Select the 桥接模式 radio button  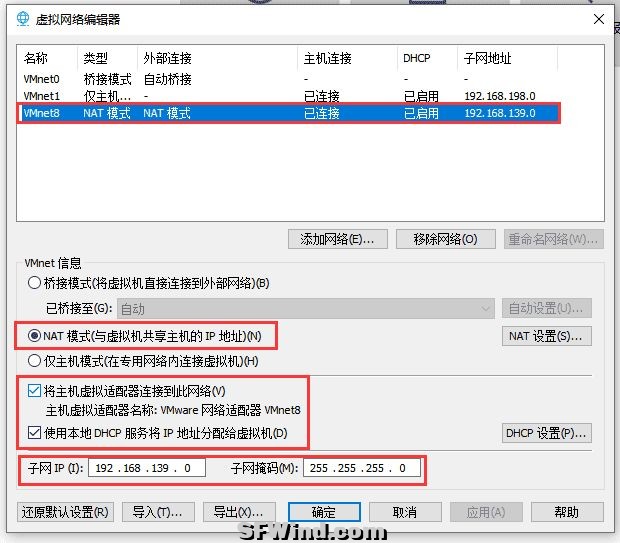coord(34,283)
